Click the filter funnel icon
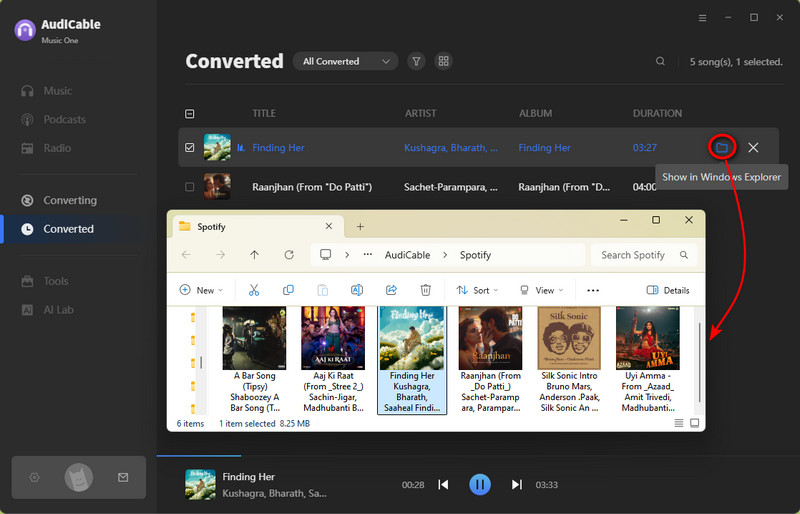This screenshot has height=514, width=800. tap(416, 61)
